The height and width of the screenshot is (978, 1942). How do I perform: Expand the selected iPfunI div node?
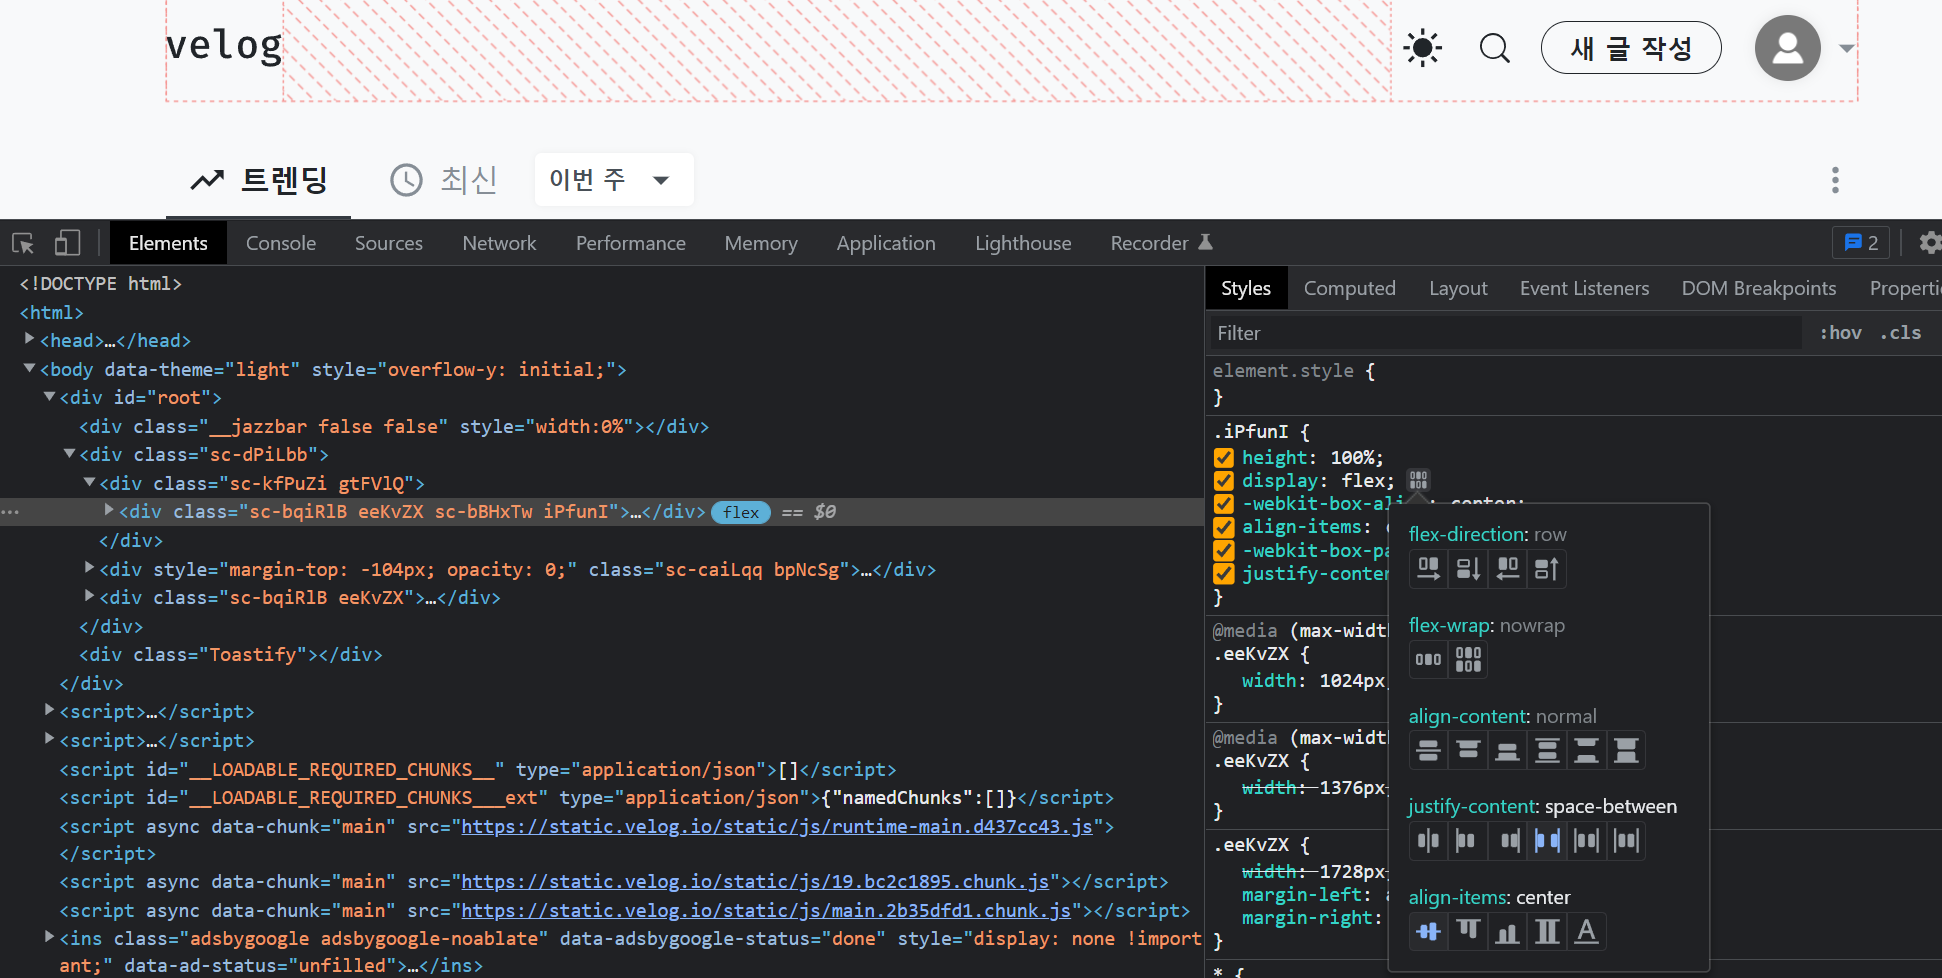tap(109, 510)
